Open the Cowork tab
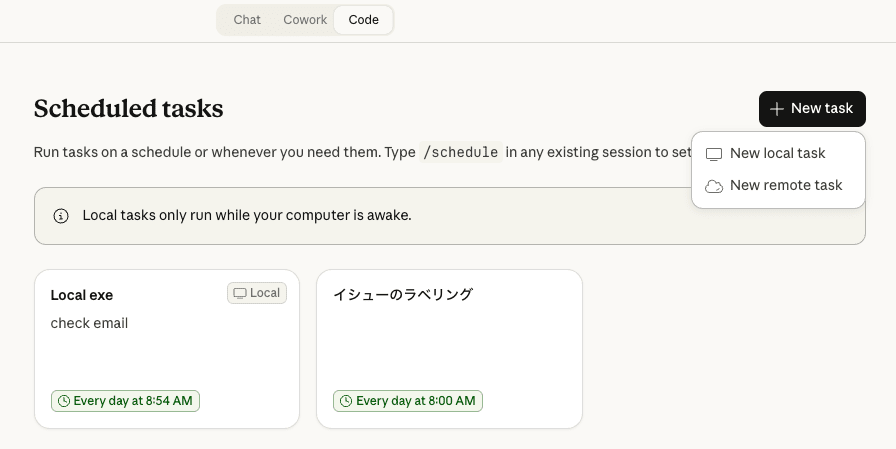The height and width of the screenshot is (449, 896). (x=305, y=20)
